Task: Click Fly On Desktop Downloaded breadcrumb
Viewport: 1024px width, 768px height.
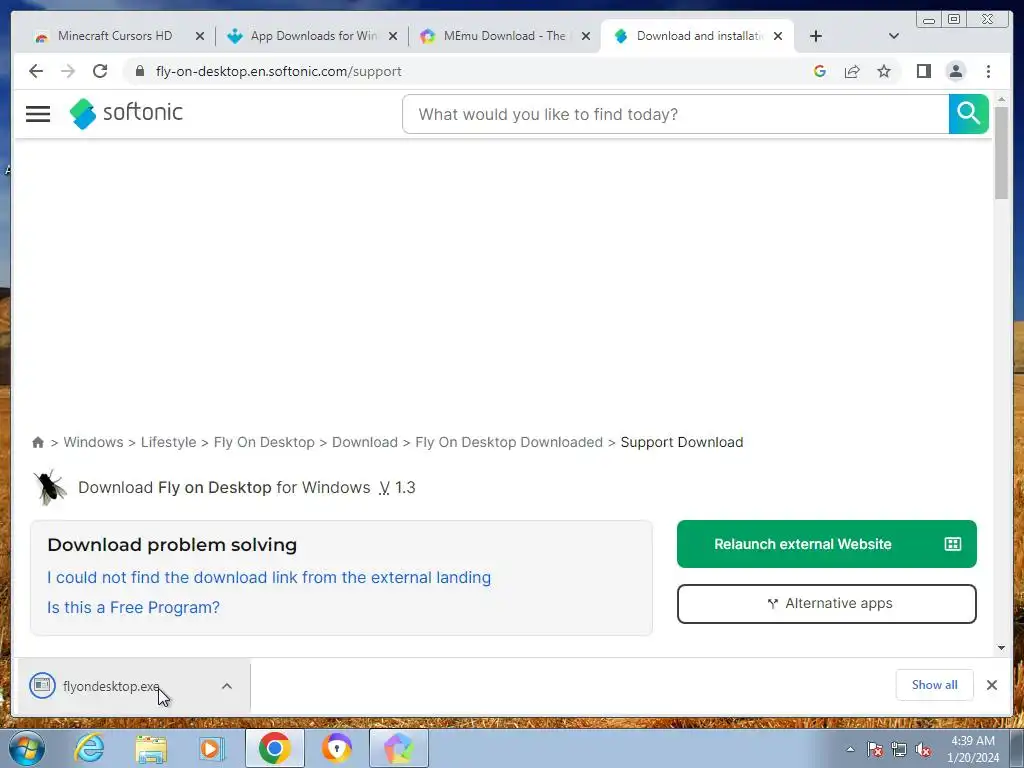Action: click(x=509, y=442)
